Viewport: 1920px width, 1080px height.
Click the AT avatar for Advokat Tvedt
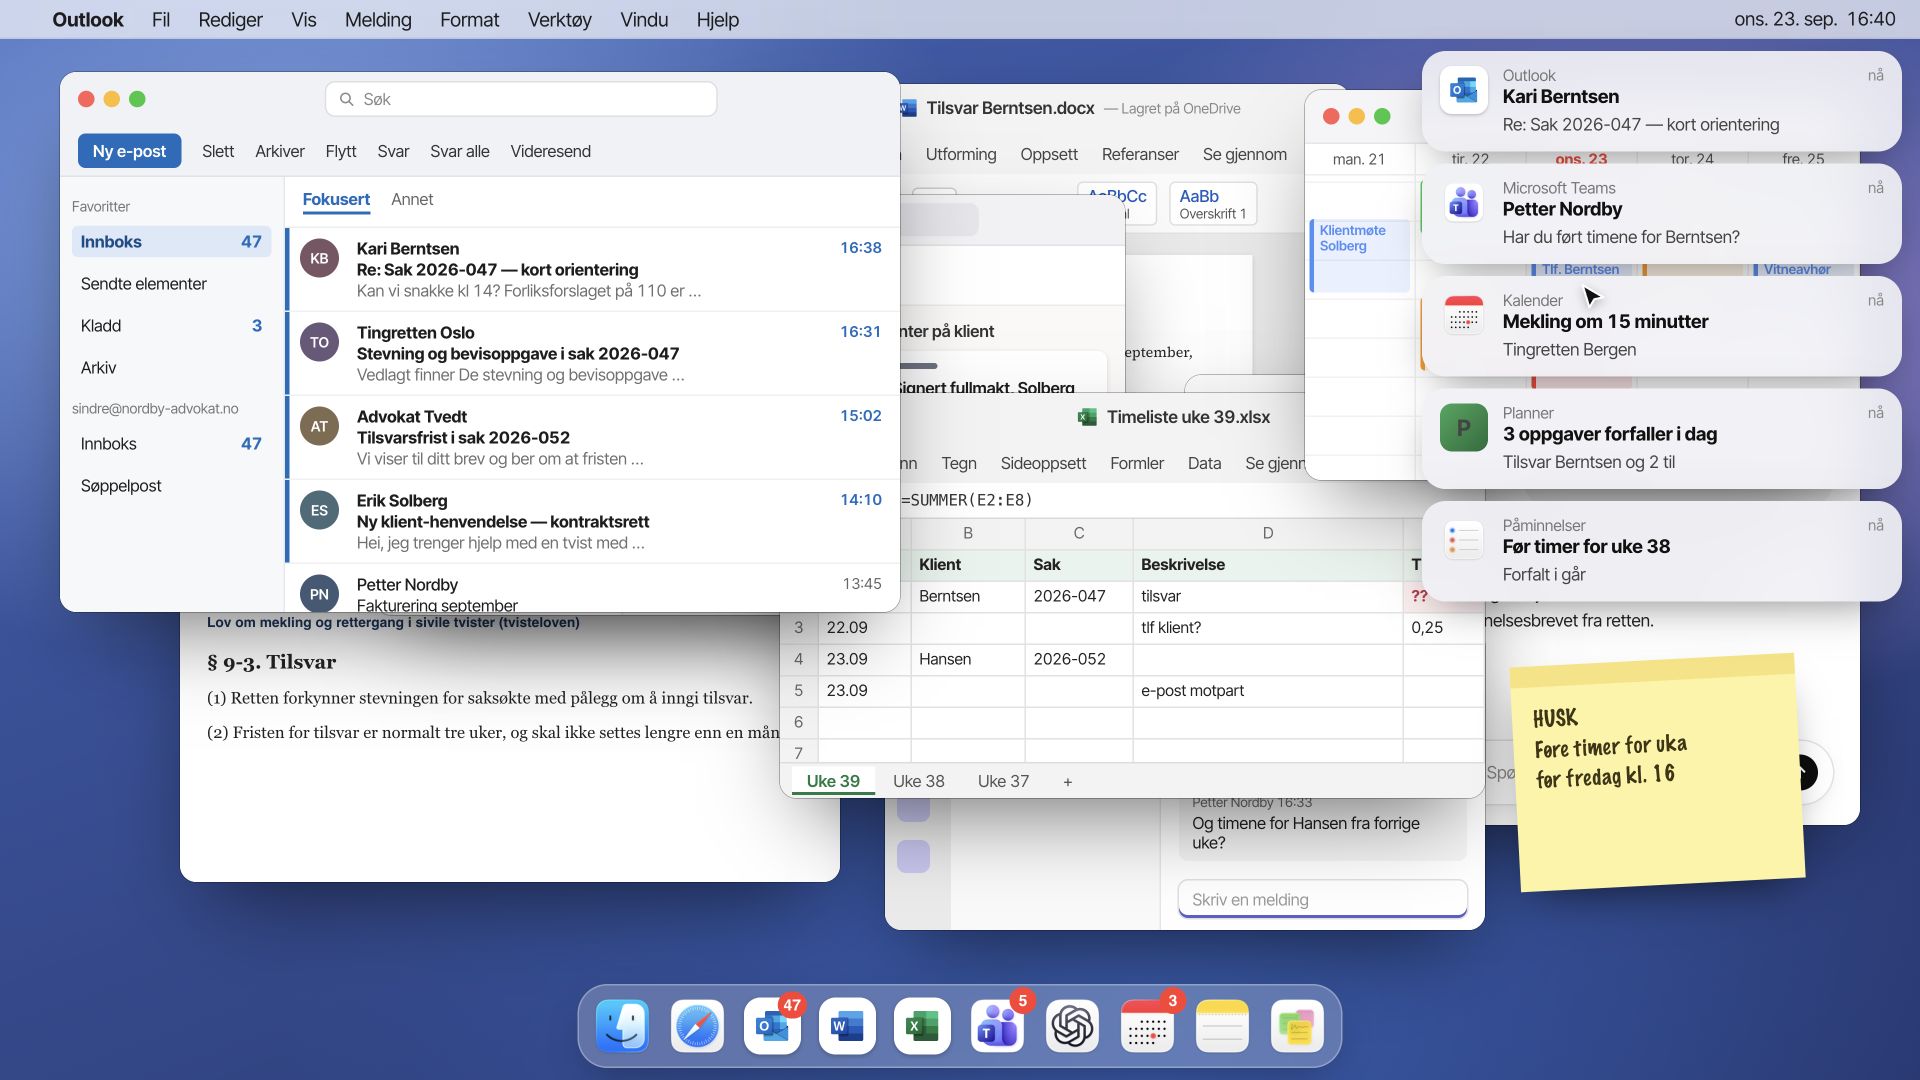319,426
